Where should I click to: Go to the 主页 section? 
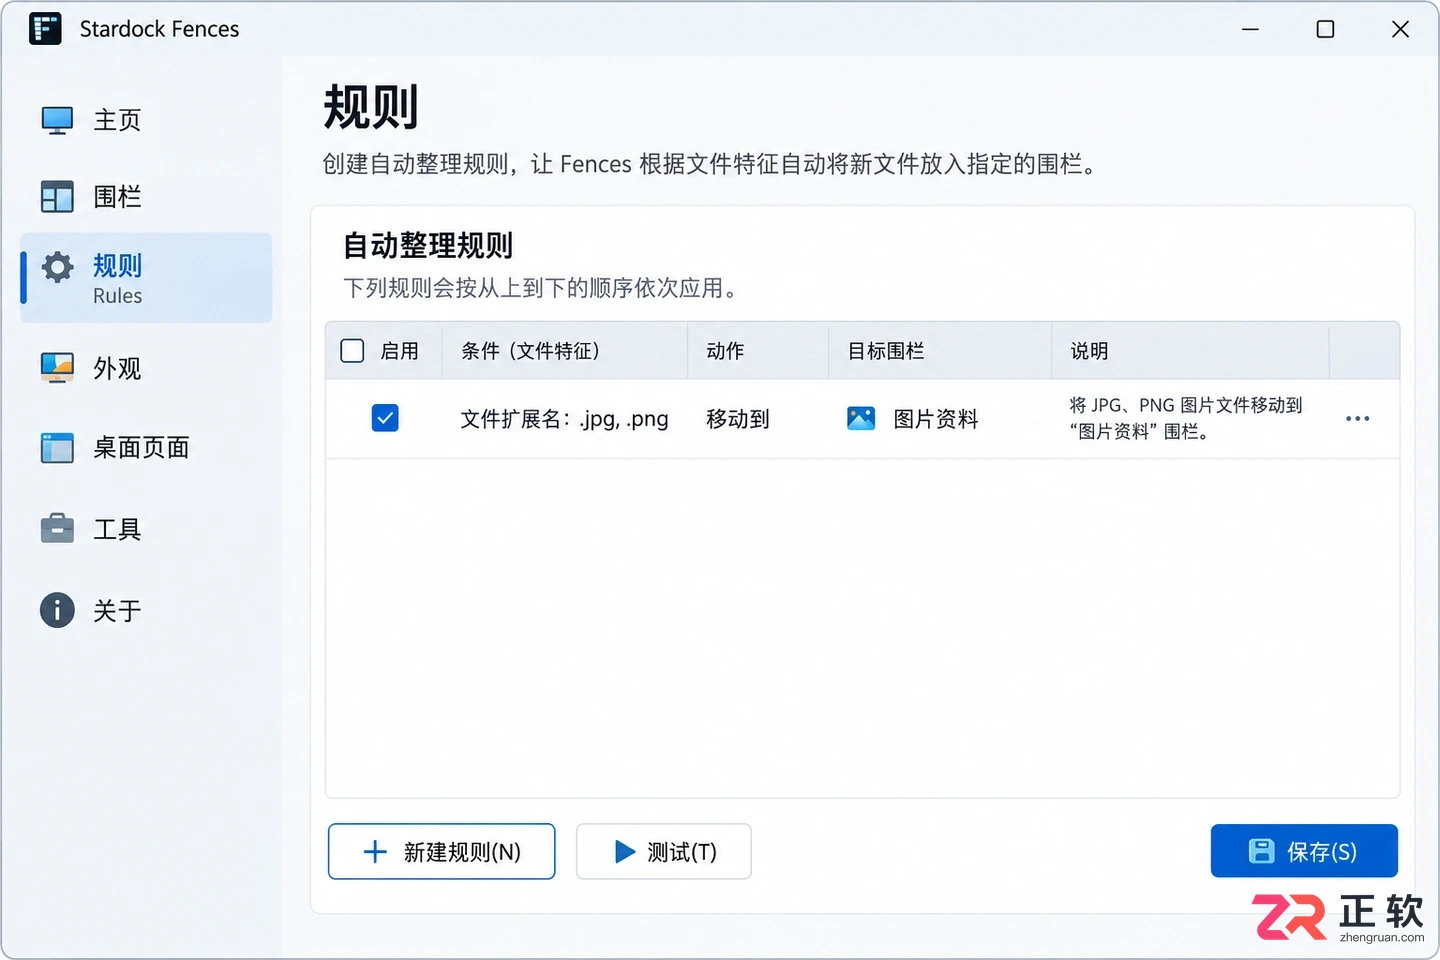coord(146,120)
